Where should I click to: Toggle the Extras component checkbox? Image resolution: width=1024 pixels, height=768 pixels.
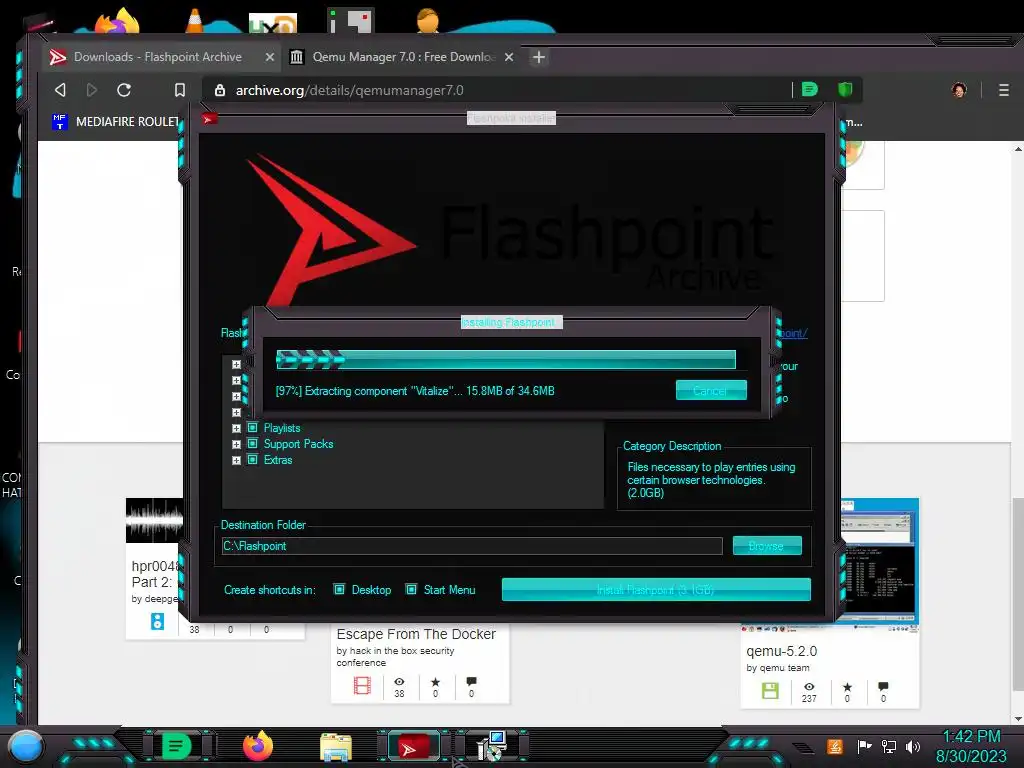(253, 460)
